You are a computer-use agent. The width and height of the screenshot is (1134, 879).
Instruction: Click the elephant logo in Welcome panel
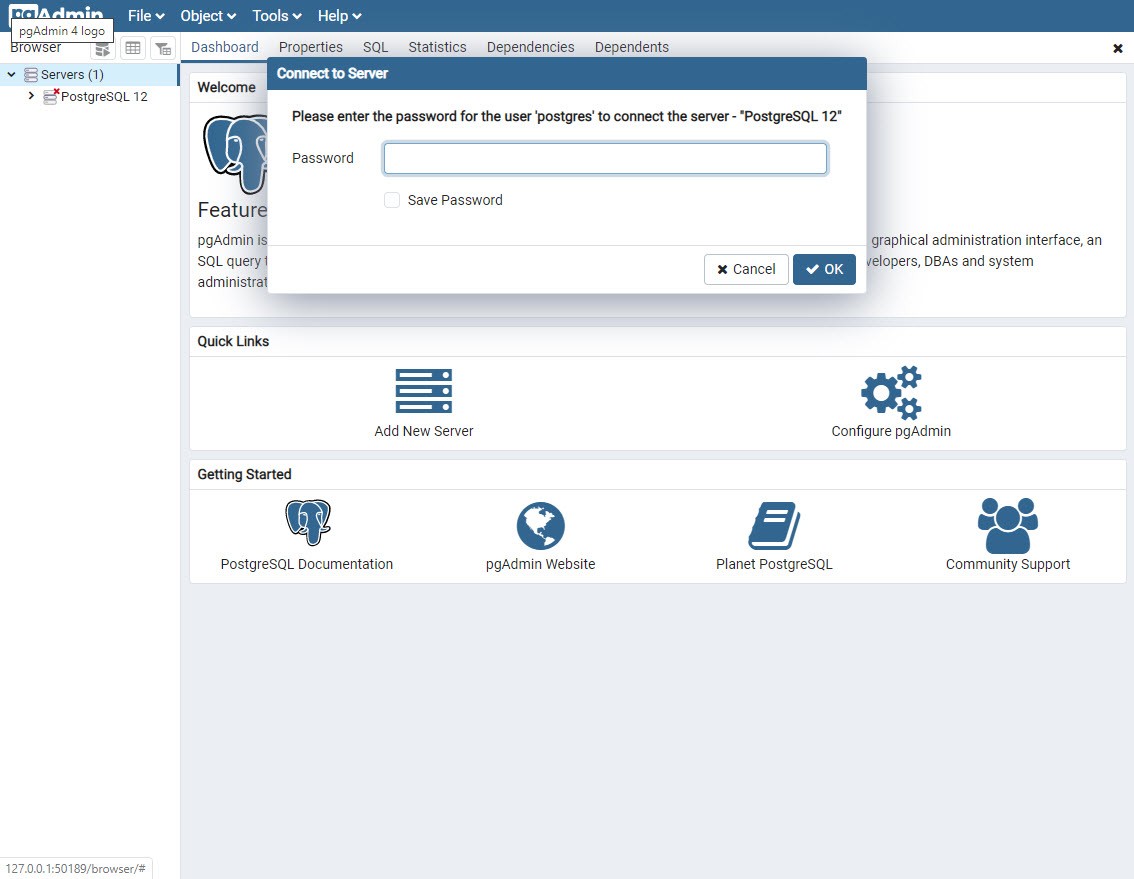pos(236,153)
